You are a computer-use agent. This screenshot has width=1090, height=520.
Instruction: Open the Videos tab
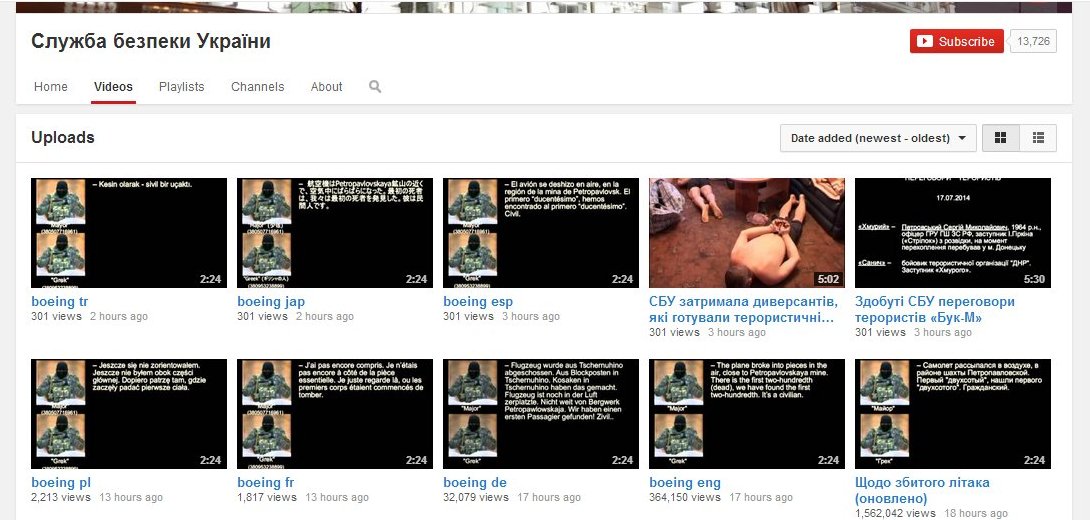(x=113, y=87)
